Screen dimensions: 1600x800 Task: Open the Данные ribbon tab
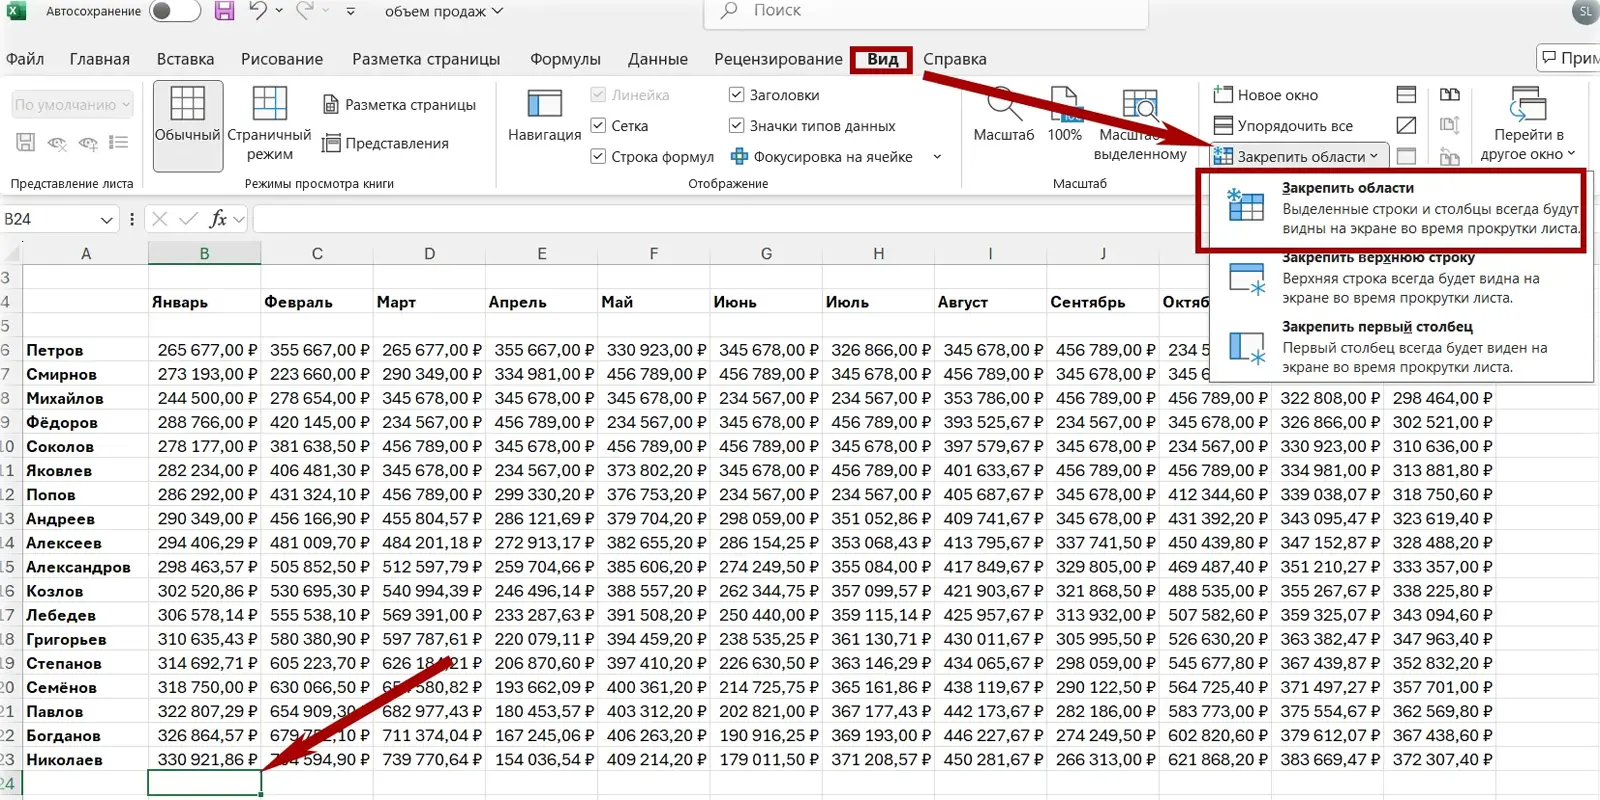coord(657,59)
